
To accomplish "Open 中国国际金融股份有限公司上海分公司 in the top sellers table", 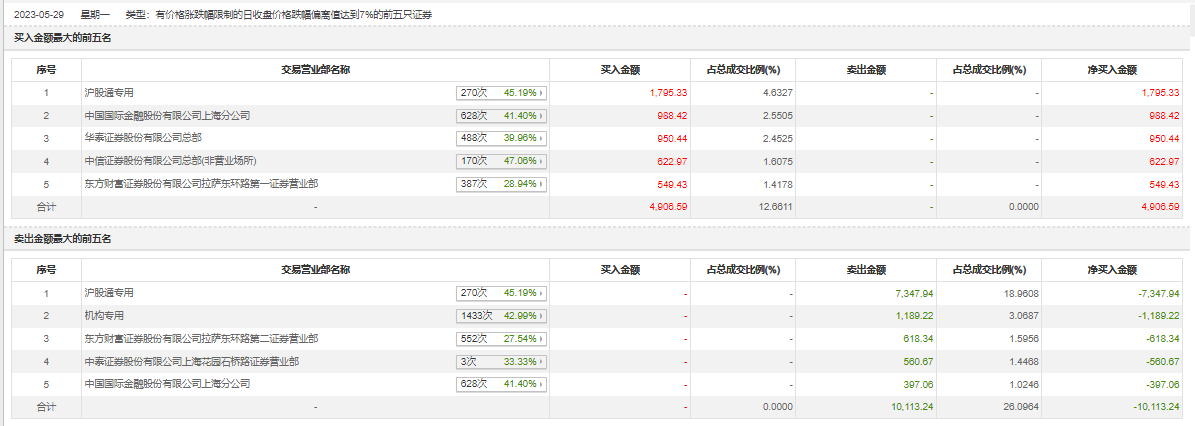I will (166, 383).
